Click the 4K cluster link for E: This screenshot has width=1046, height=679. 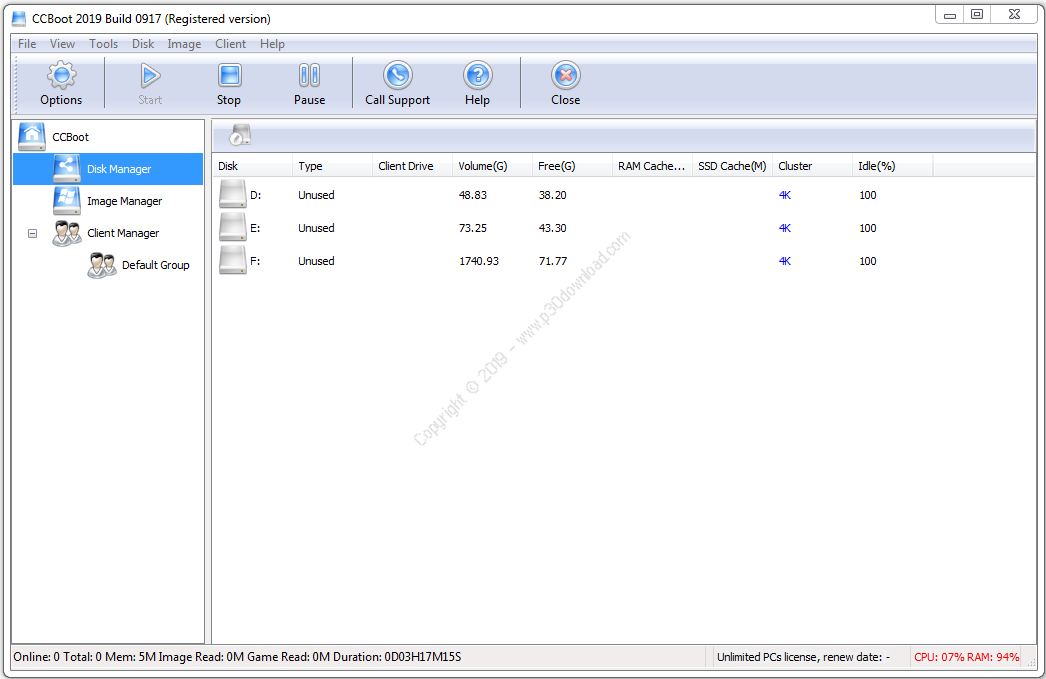(x=784, y=228)
